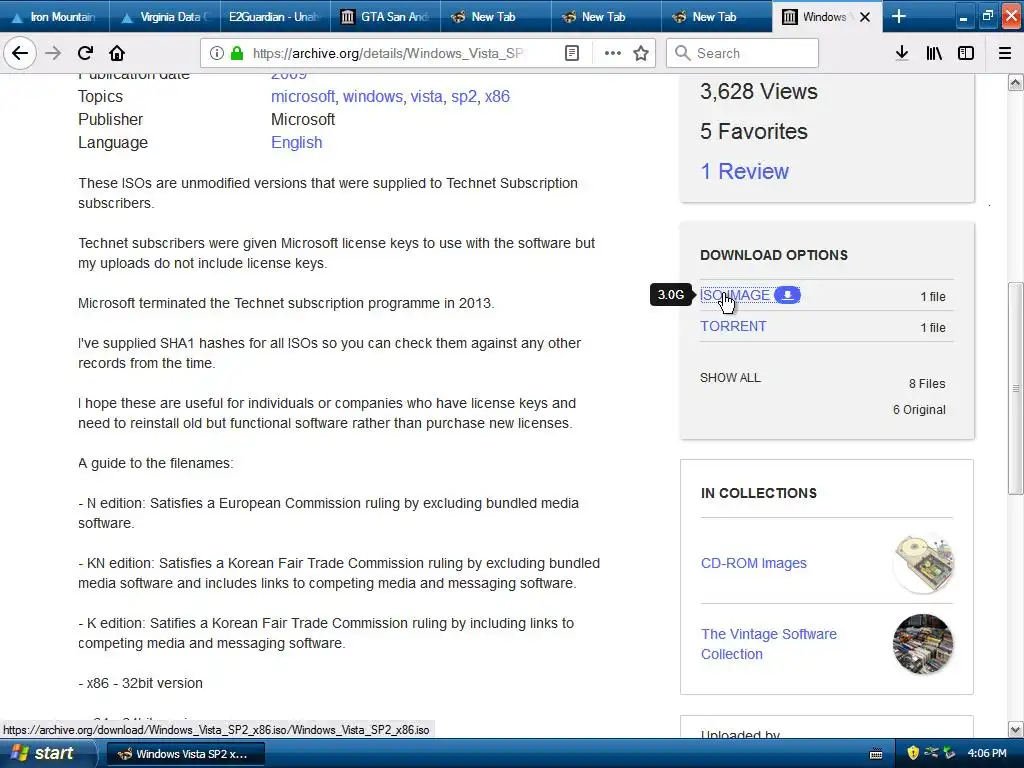Image resolution: width=1024 pixels, height=768 pixels.
Task: Open a new tab with plus button
Action: pyautogui.click(x=899, y=16)
